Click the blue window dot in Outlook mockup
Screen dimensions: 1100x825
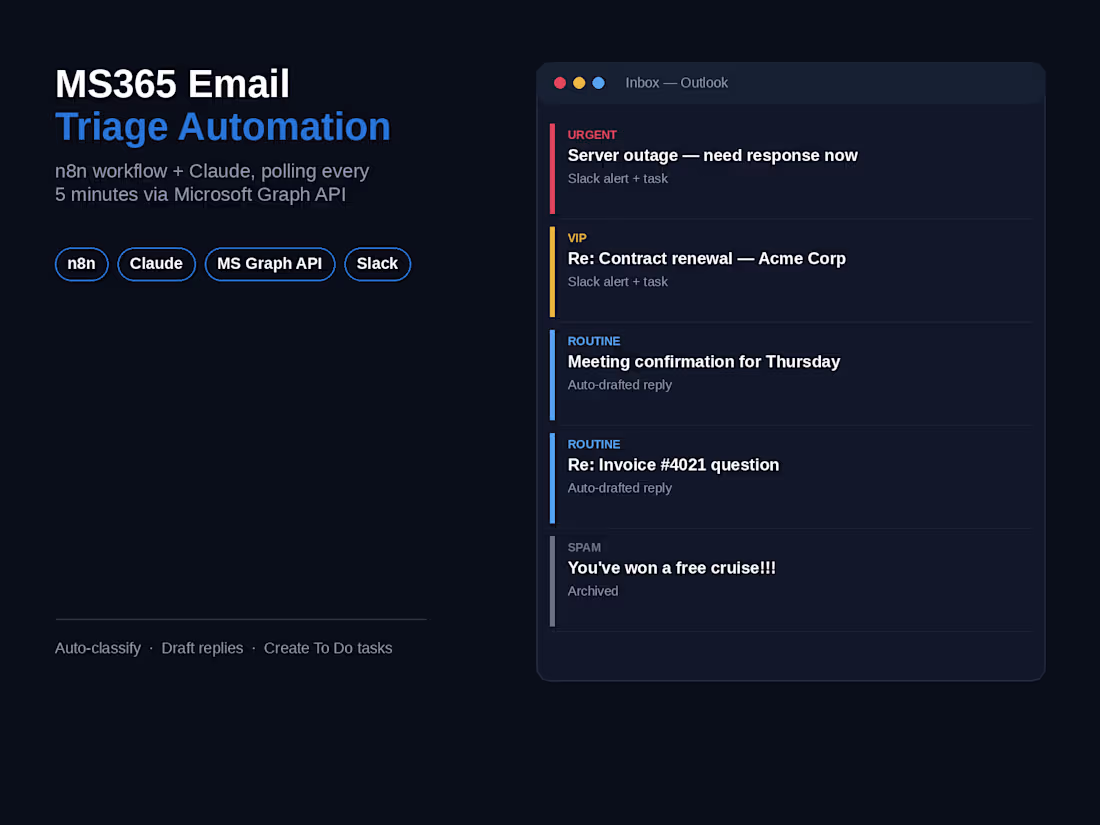coord(598,83)
